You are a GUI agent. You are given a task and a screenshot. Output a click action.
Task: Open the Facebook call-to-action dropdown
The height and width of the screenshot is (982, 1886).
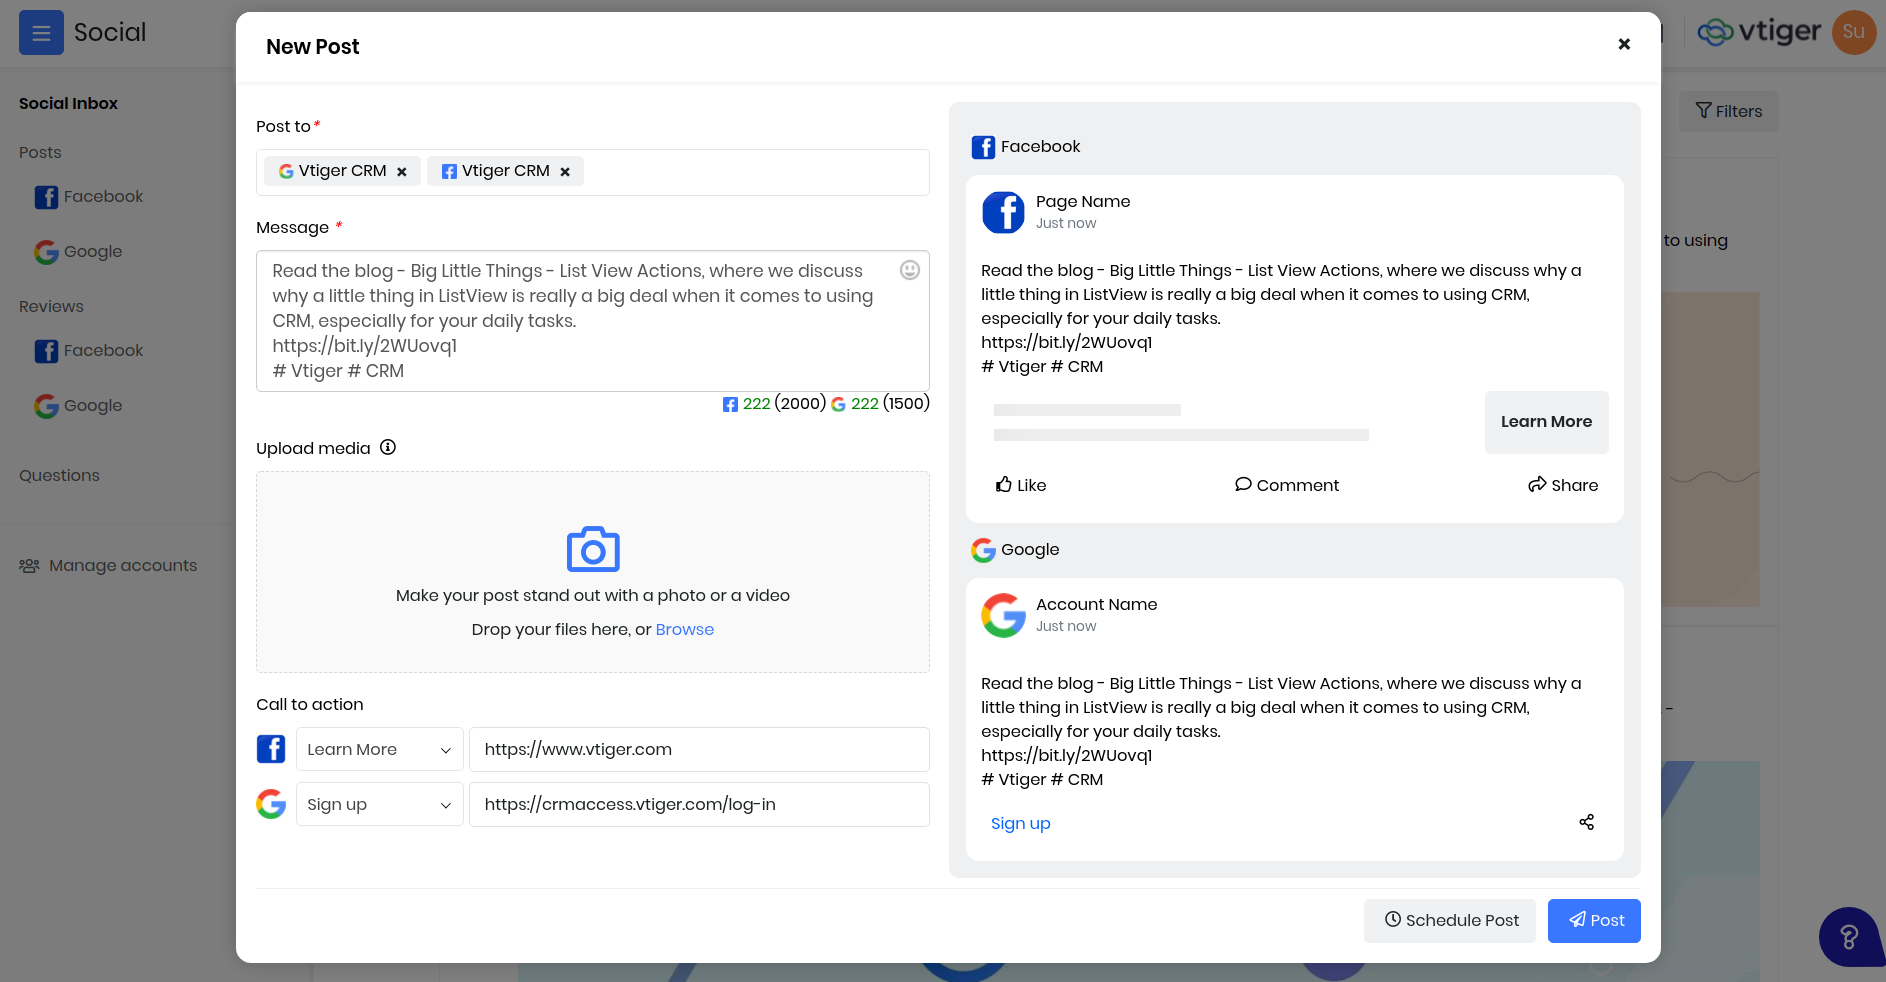click(x=379, y=749)
